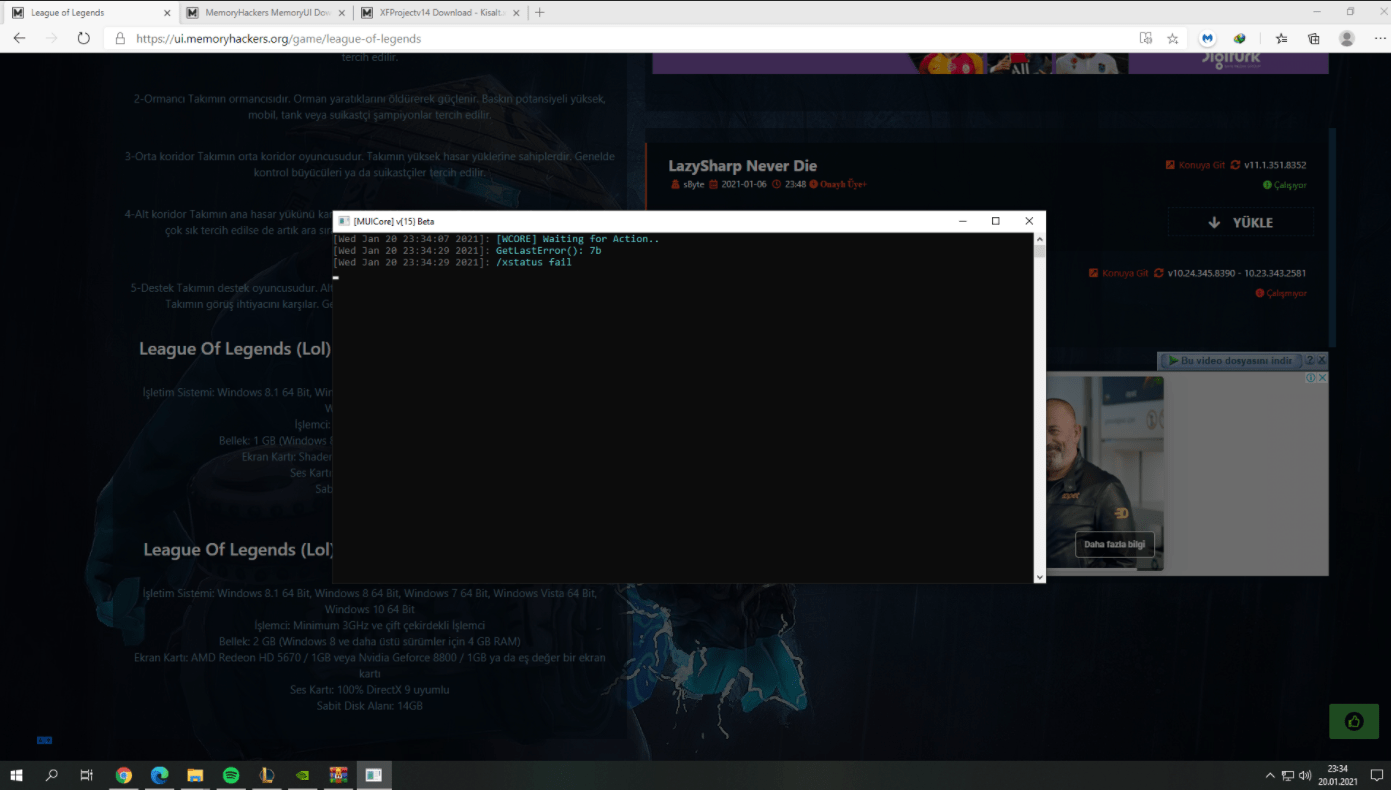Open League of Legends client from taskbar
Screen dimensions: 1391x790
tap(267, 775)
